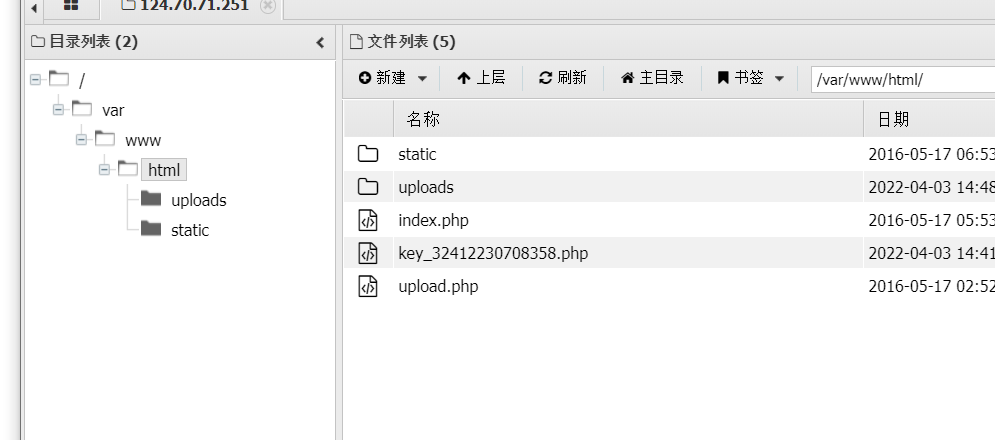The width and height of the screenshot is (995, 440).
Task: Click the left tab scroll arrow
Action: tap(34, 8)
